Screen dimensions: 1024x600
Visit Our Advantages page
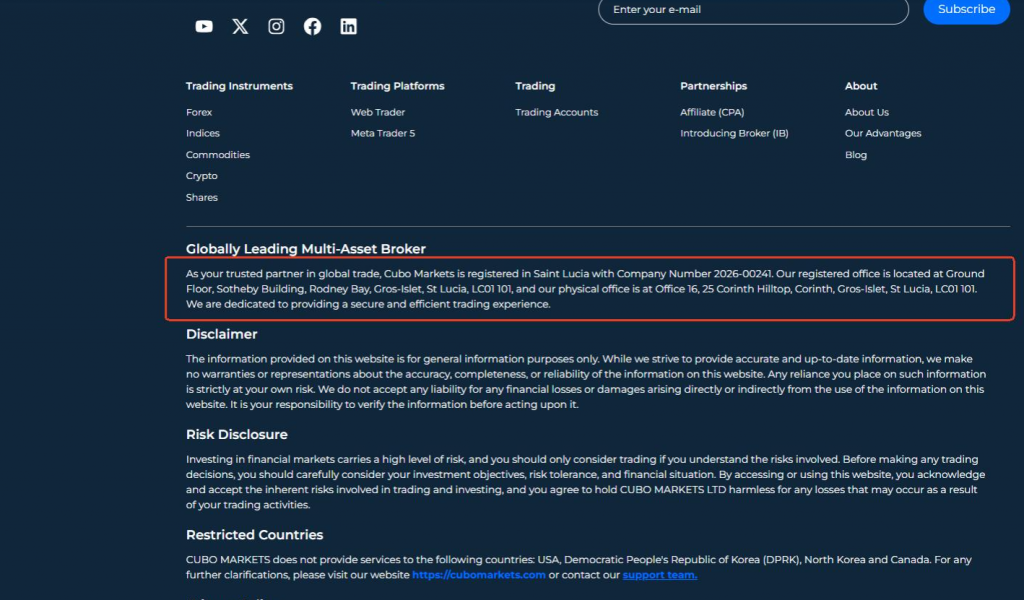pyautogui.click(x=883, y=133)
